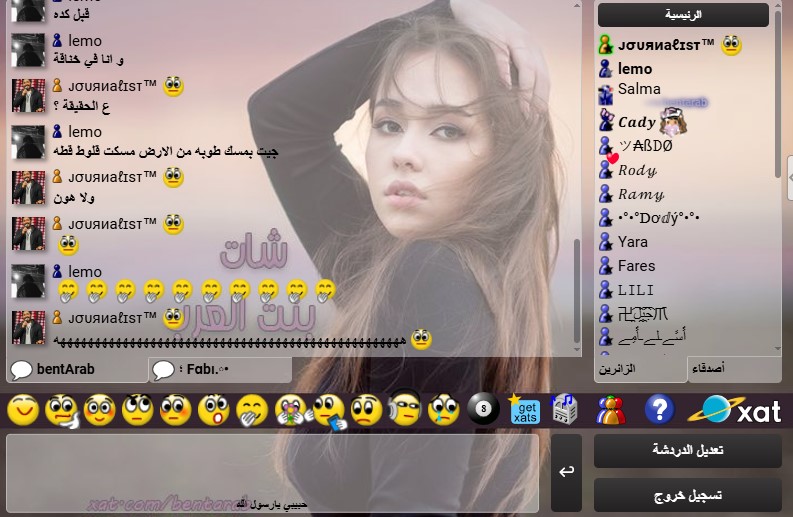Click the xat planet logo
The image size is (793, 517).
pyautogui.click(x=741, y=409)
